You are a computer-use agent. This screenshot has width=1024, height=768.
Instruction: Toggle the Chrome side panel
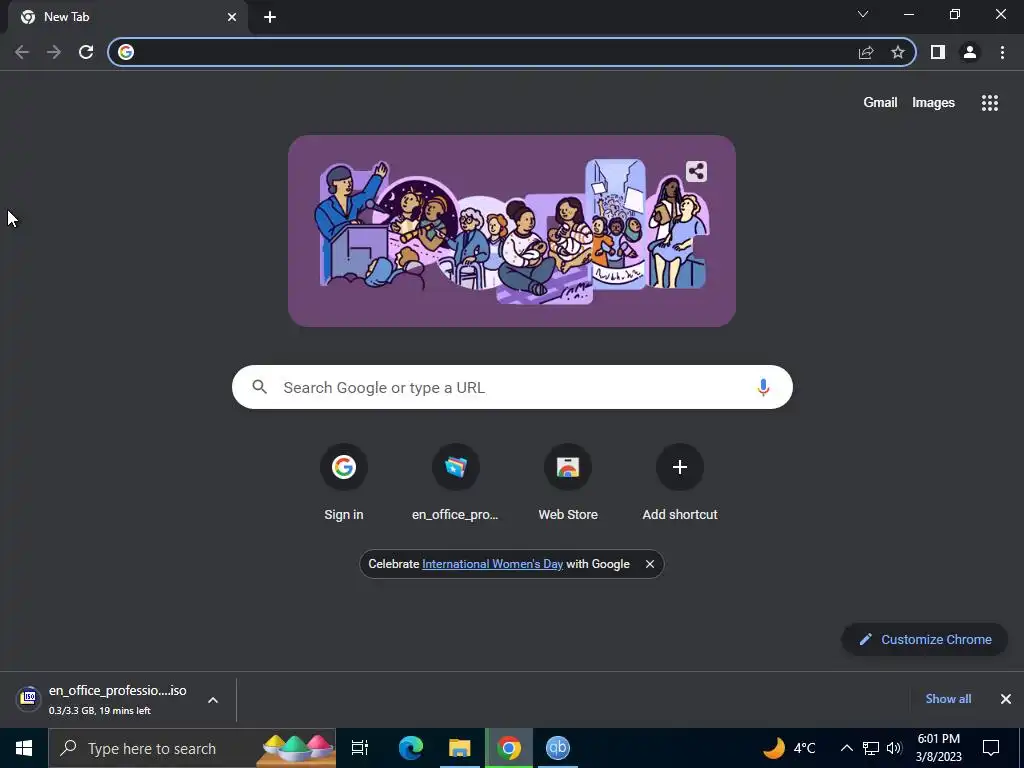click(x=938, y=52)
